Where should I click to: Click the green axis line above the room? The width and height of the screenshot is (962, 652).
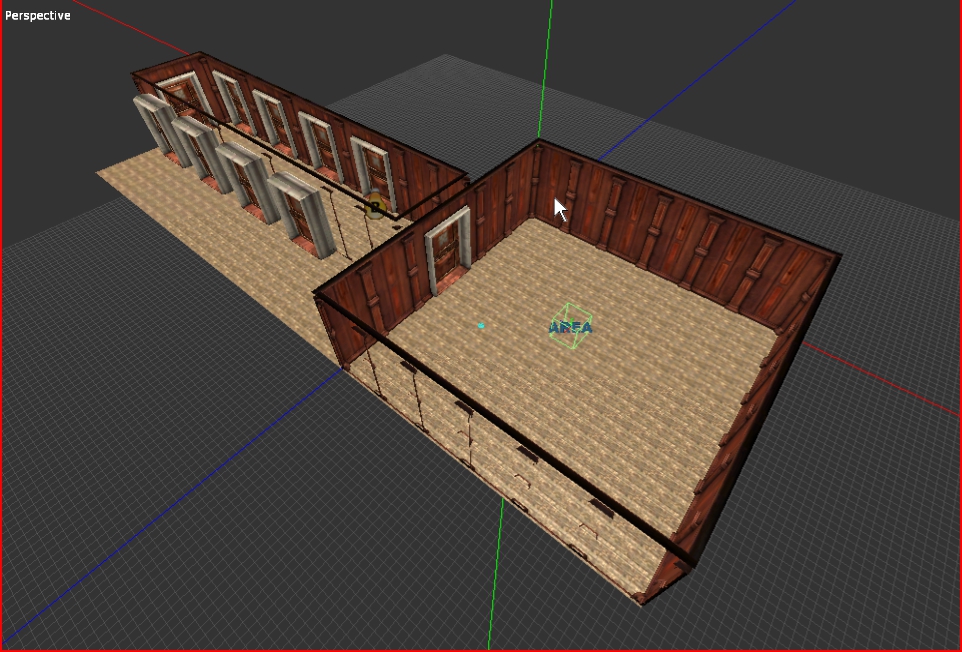(547, 60)
